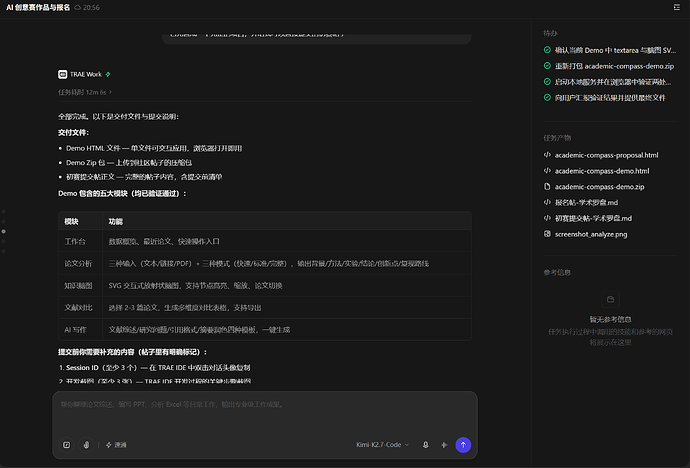Click the 任务产物 section heading
690x468 pixels.
[557, 138]
